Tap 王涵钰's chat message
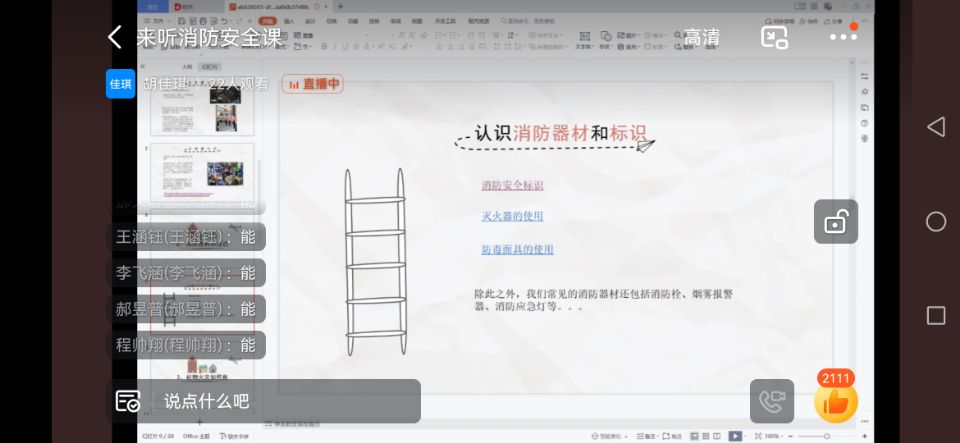This screenshot has height=443, width=960. coord(186,237)
